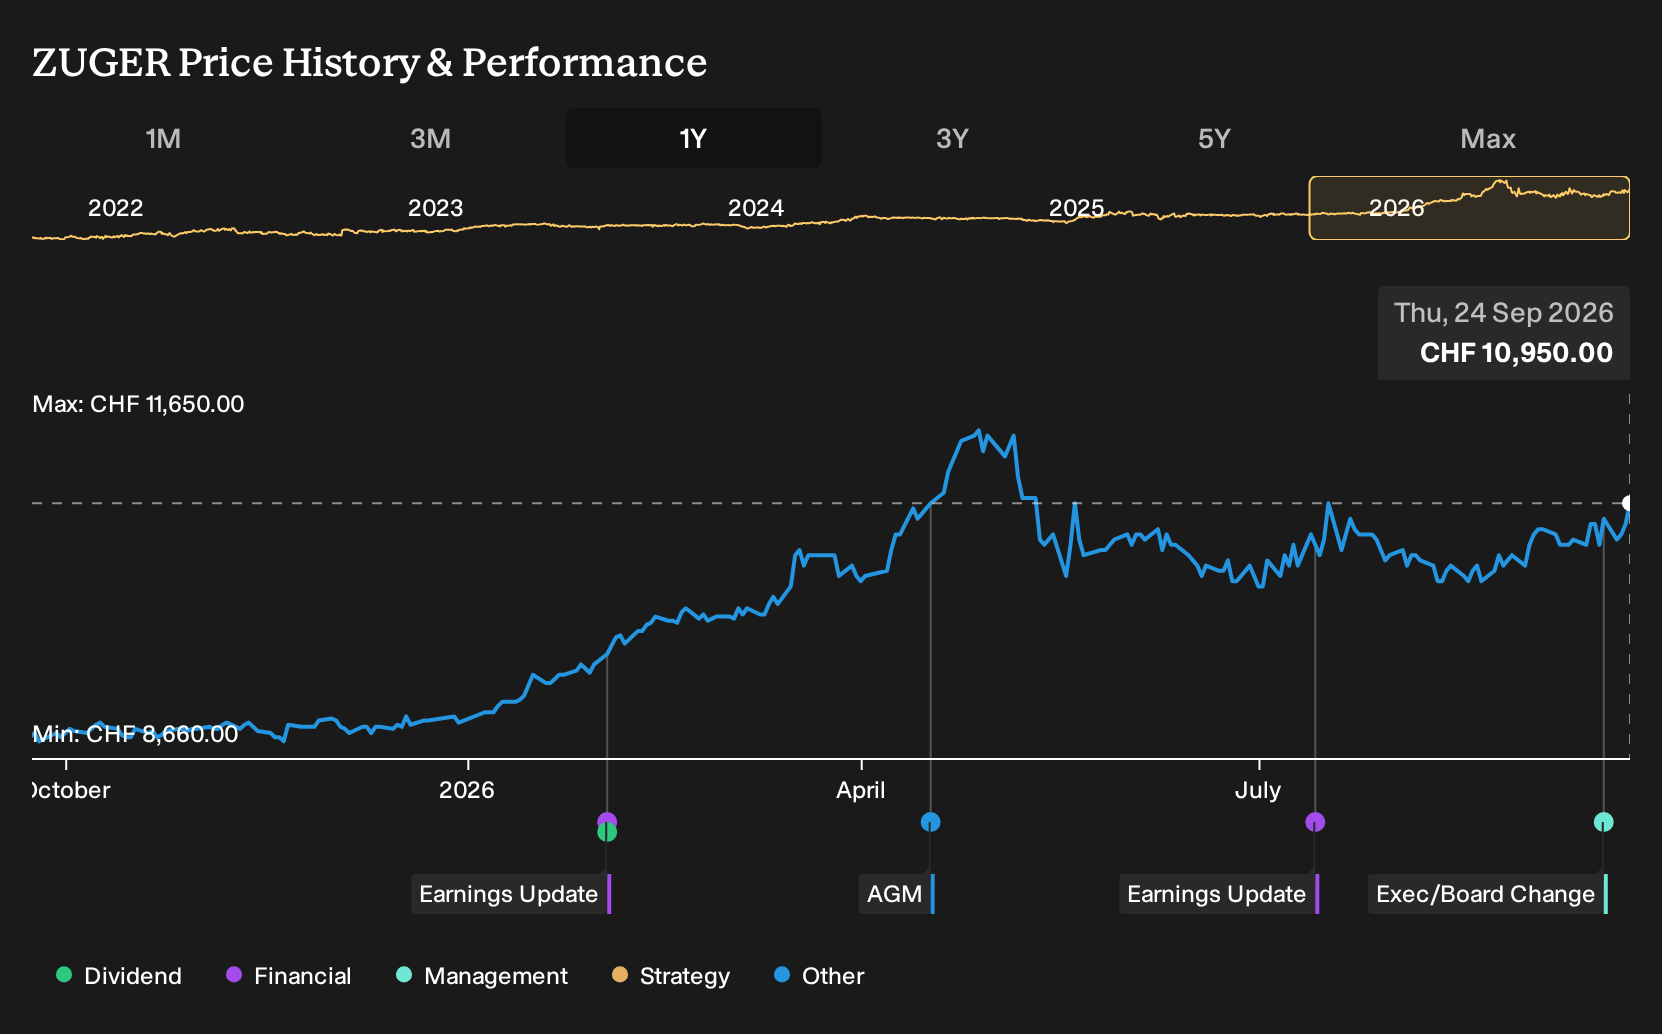Click the 2025 label in overview timeline
The image size is (1662, 1034).
pos(1076,208)
